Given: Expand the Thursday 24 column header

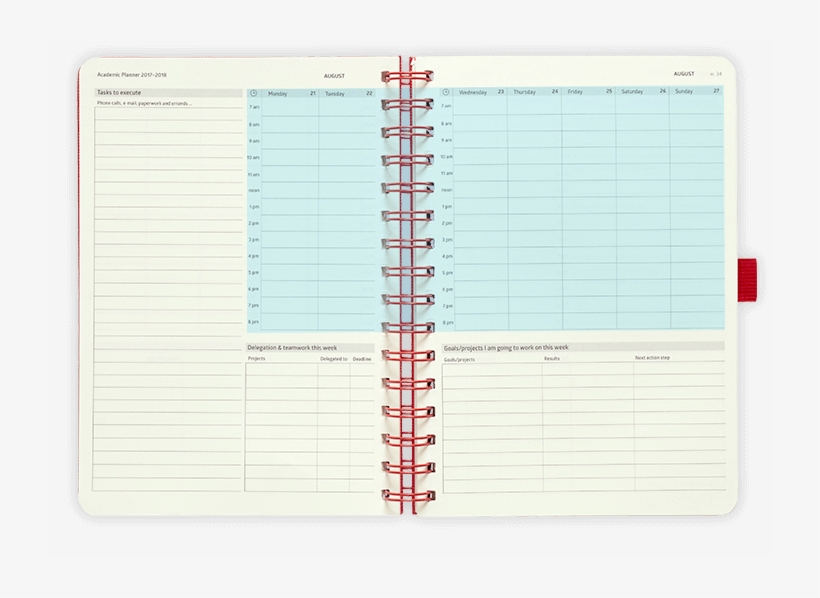Looking at the screenshot, I should click(524, 91).
